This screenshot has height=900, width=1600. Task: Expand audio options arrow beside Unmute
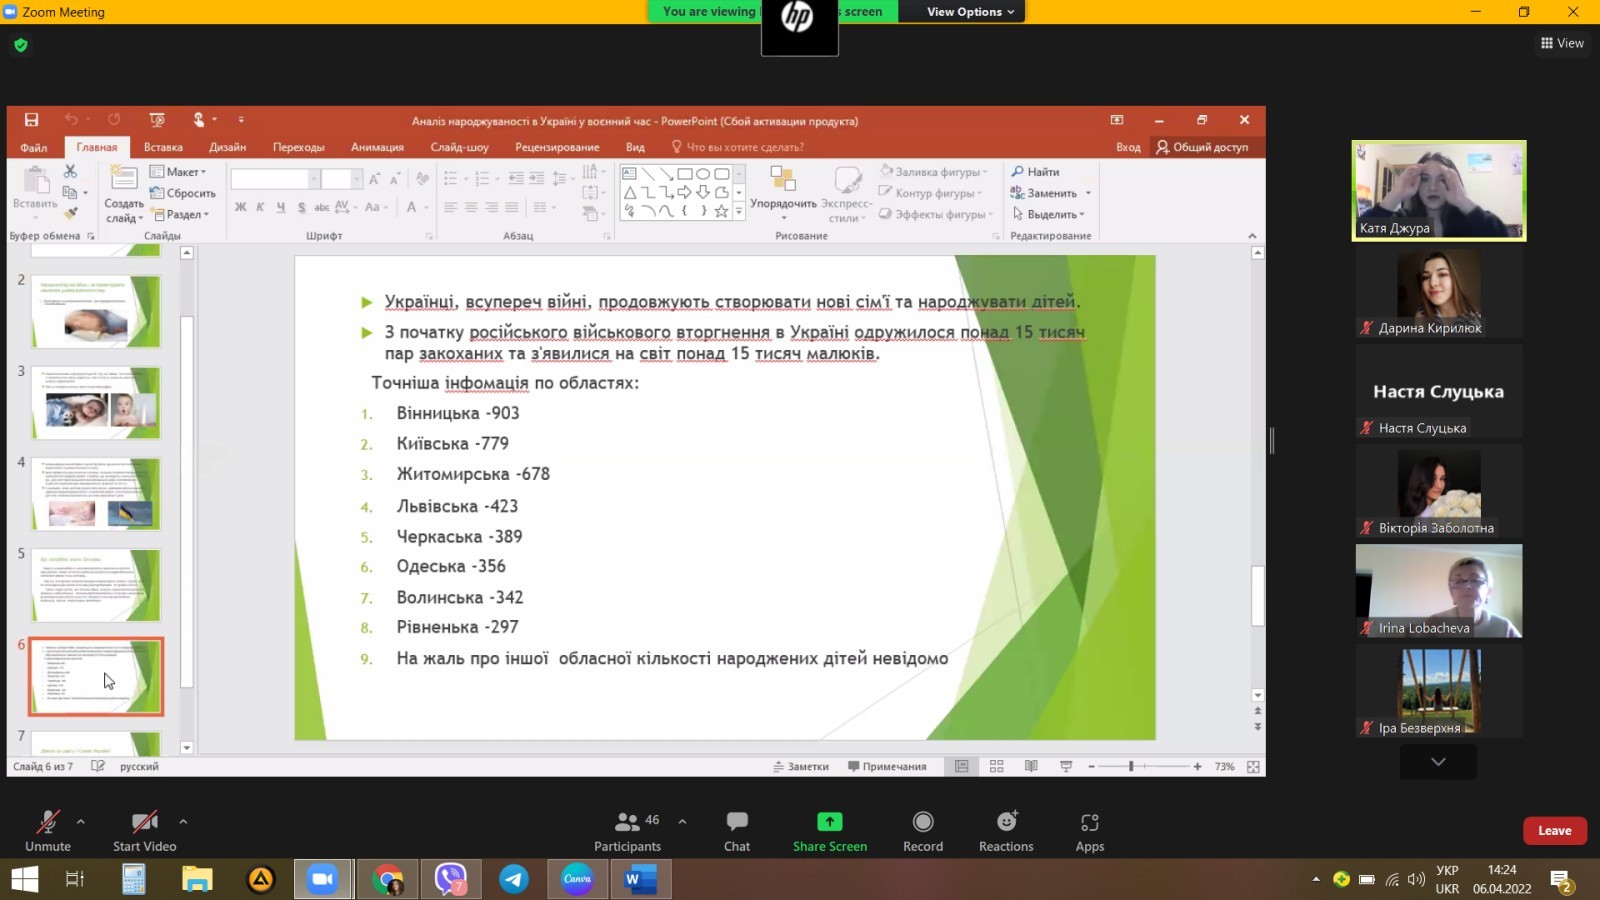[81, 821]
